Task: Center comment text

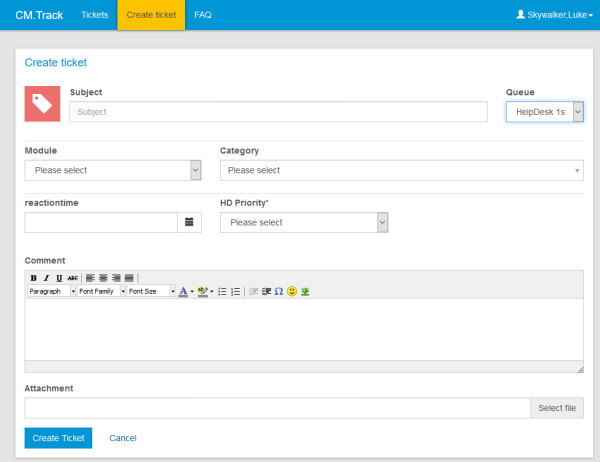Action: [103, 278]
